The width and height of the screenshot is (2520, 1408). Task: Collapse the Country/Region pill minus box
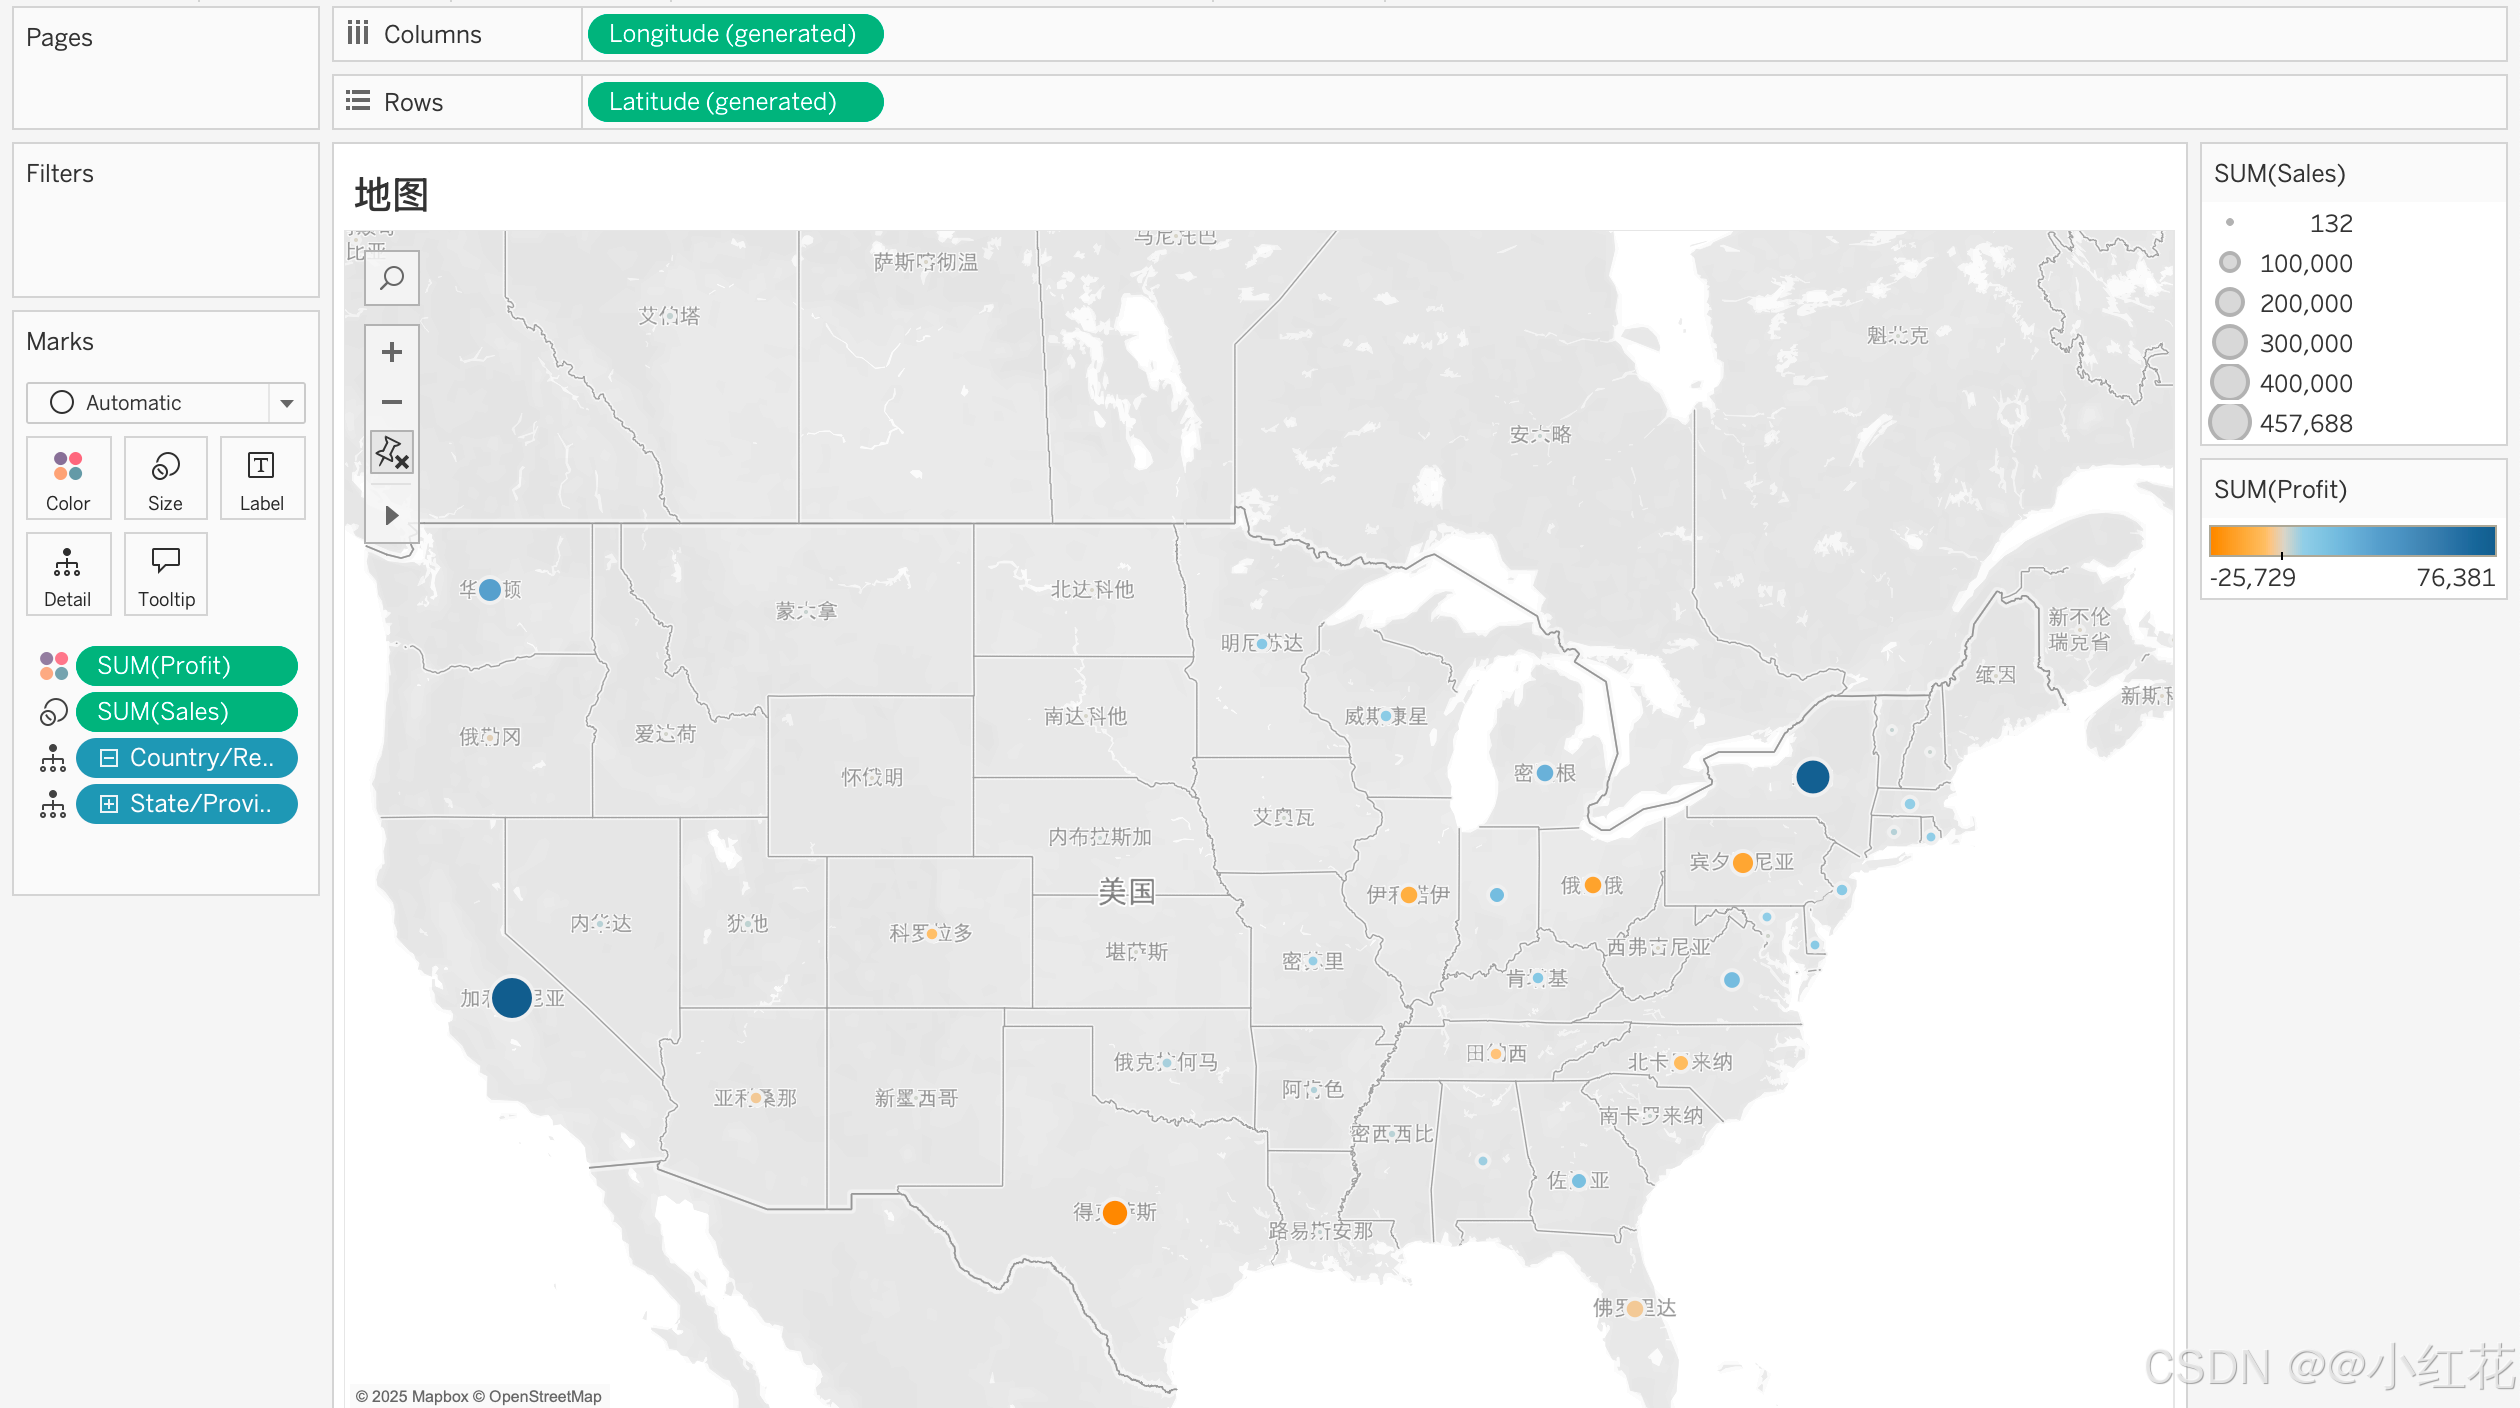pos(109,758)
